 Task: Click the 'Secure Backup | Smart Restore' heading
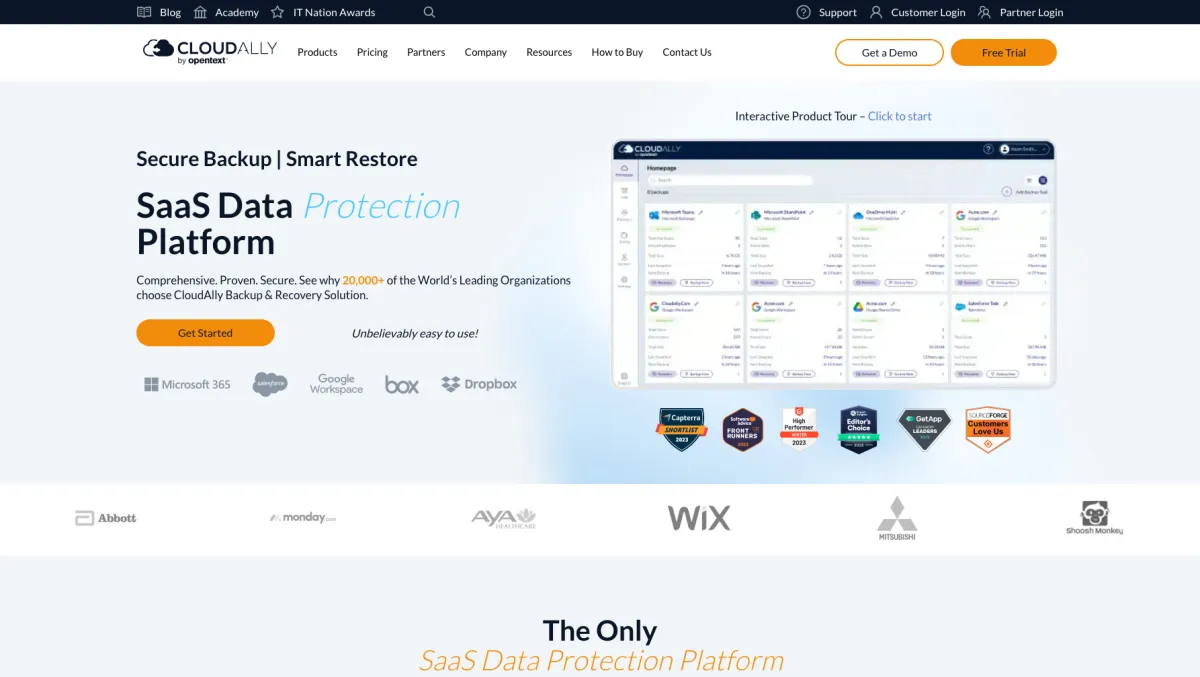[277, 158]
